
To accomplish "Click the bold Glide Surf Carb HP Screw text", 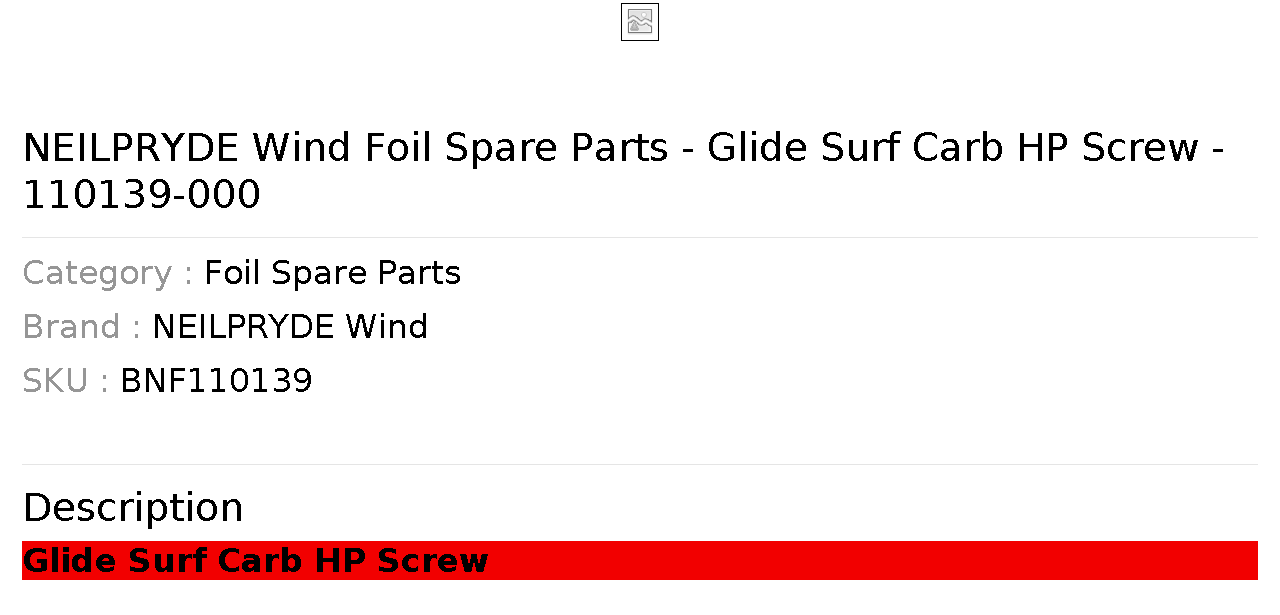I will point(255,561).
